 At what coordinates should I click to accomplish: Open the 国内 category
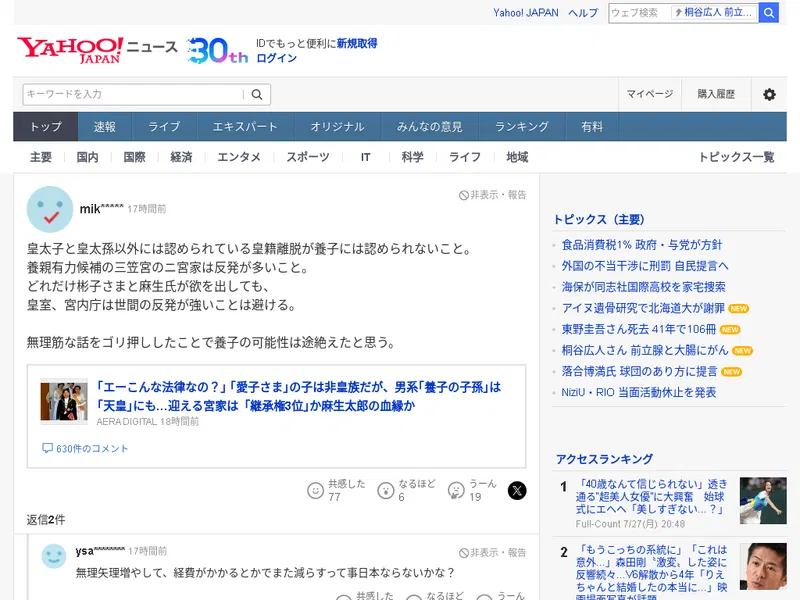pyautogui.click(x=87, y=157)
